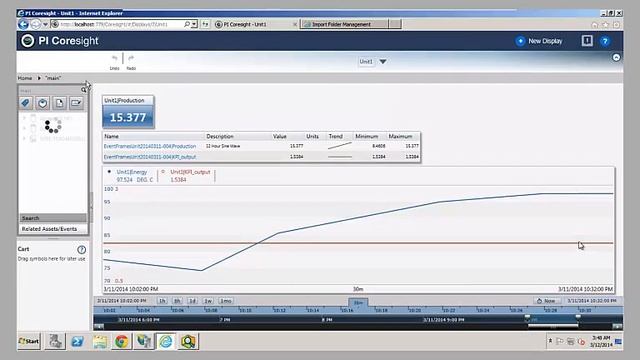
Task: Switch to PI Coresight - Unit1 browser tab
Action: (255, 24)
